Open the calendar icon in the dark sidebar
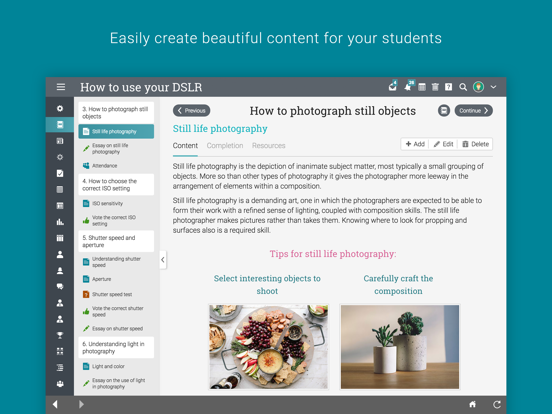552x414 pixels. click(x=60, y=238)
